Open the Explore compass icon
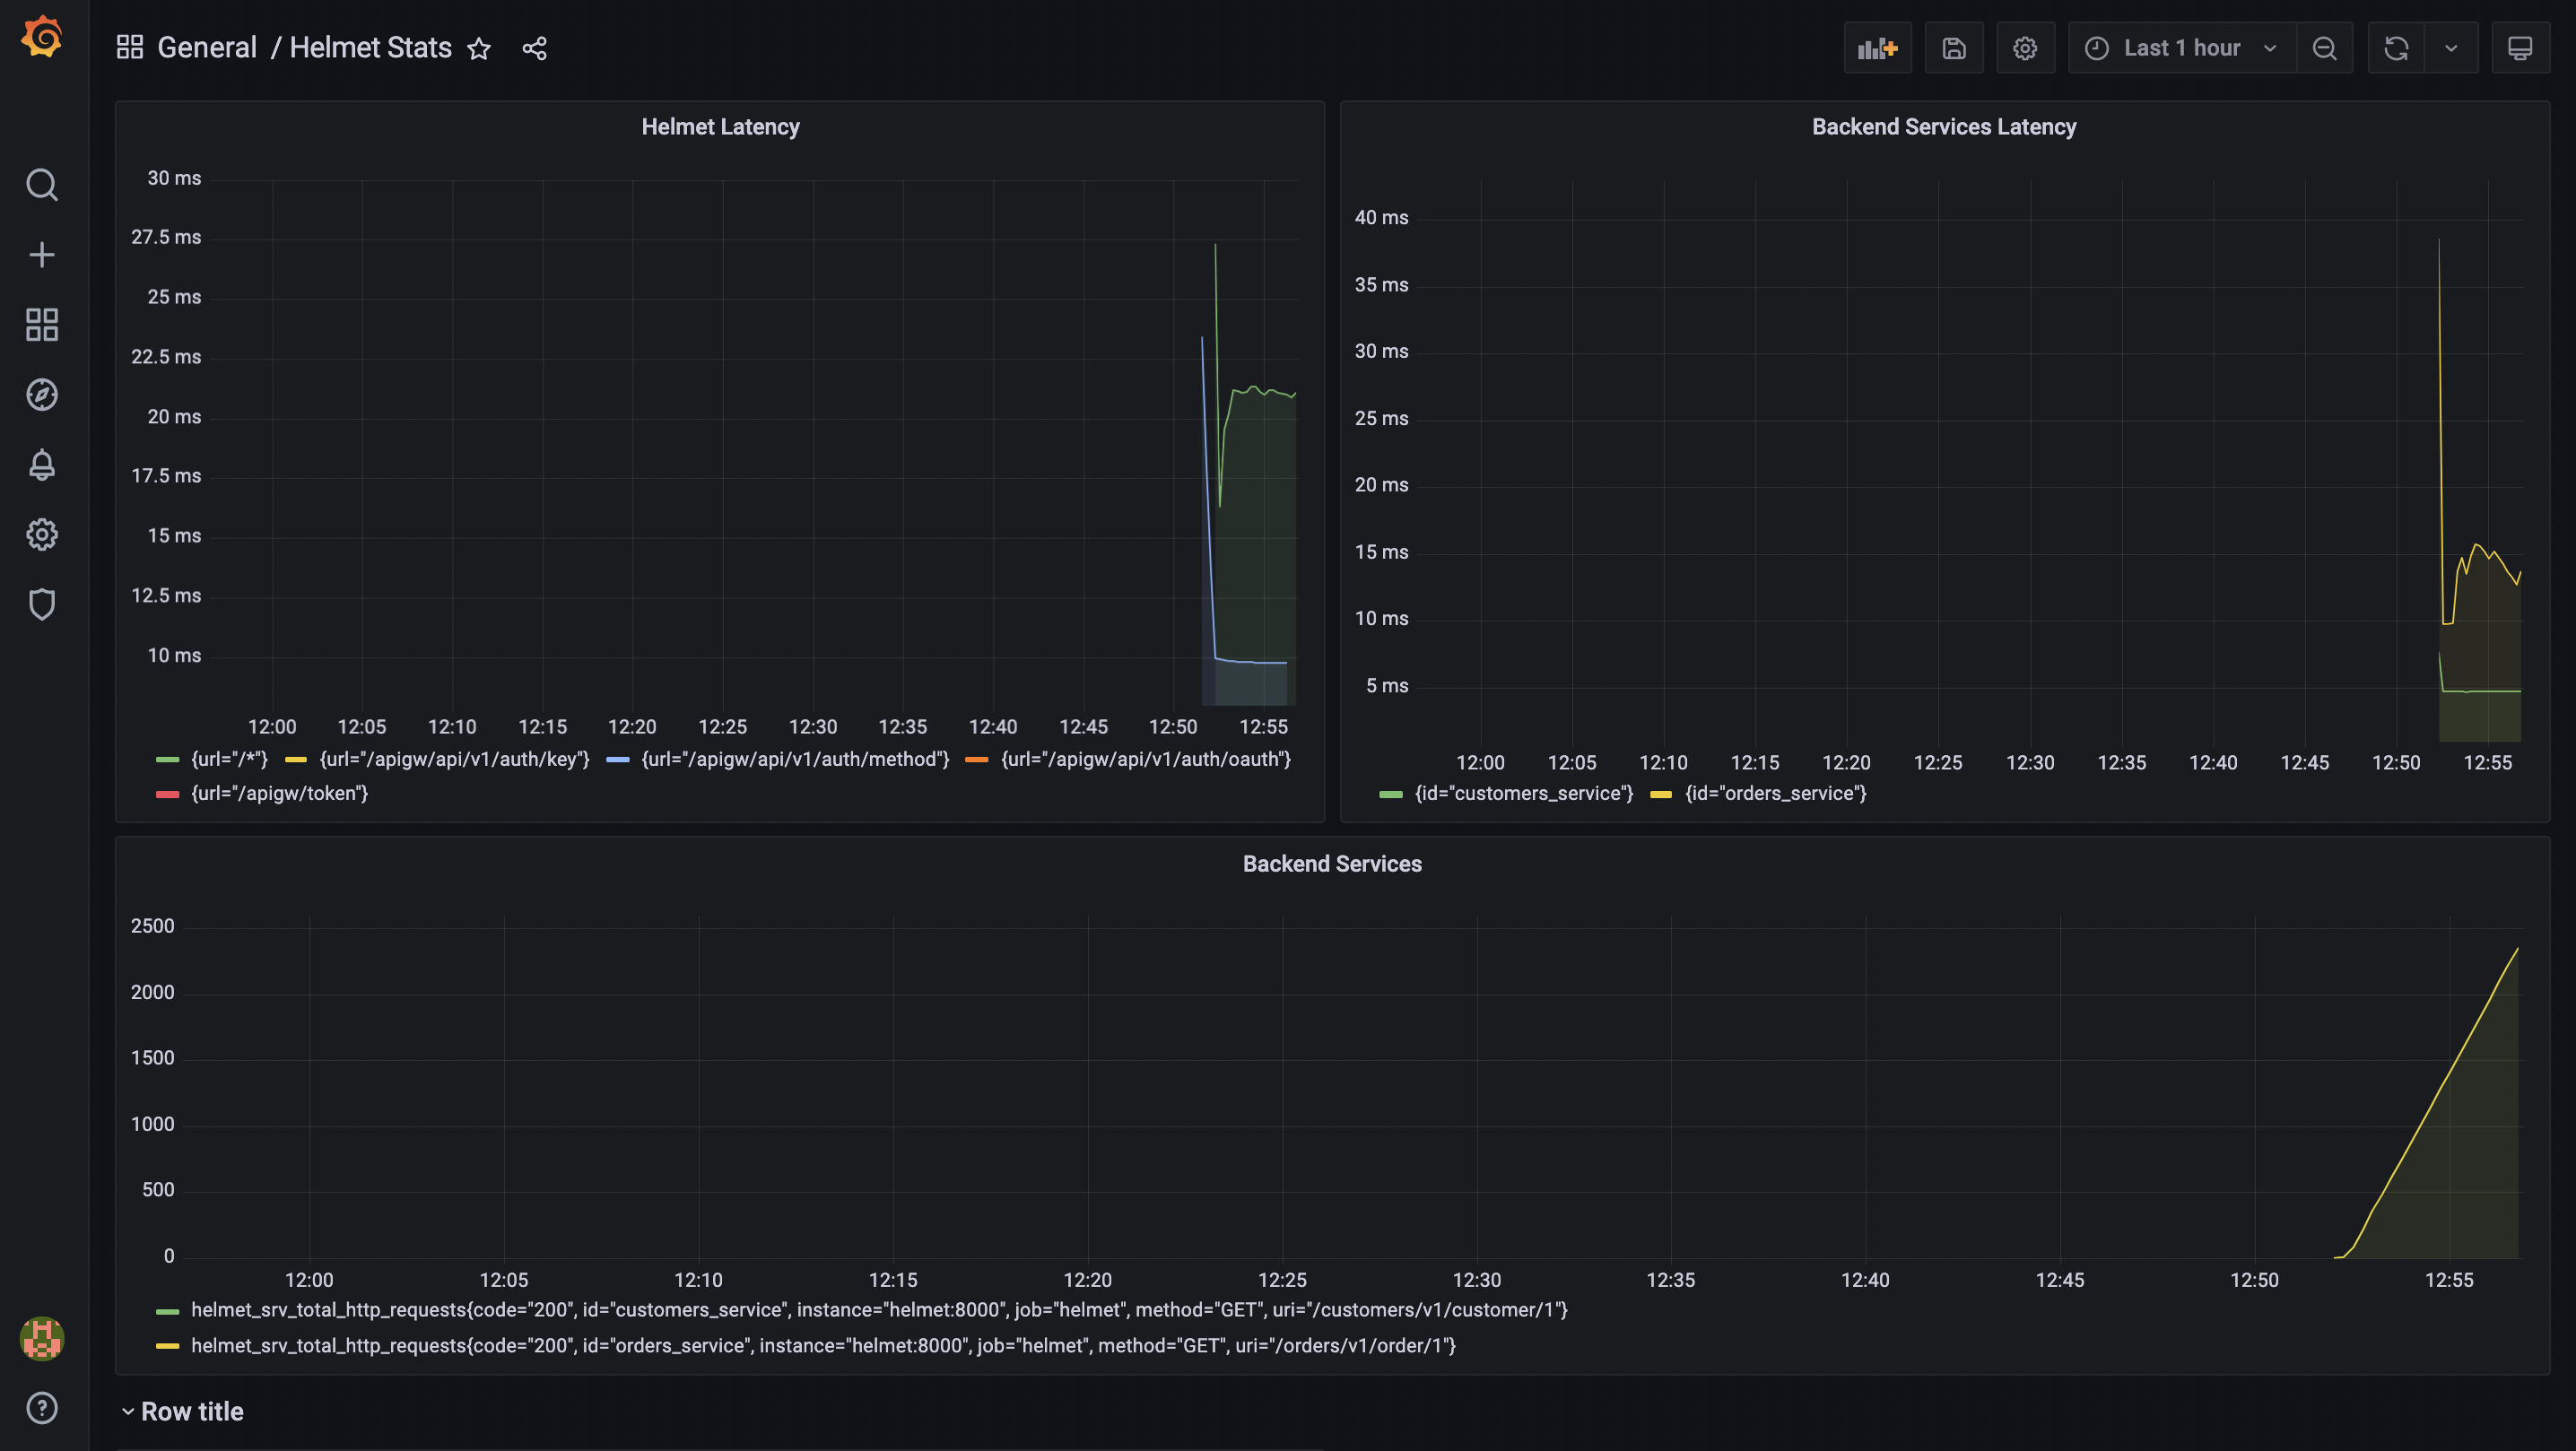Viewport: 2576px width, 1451px height. pyautogui.click(x=42, y=395)
